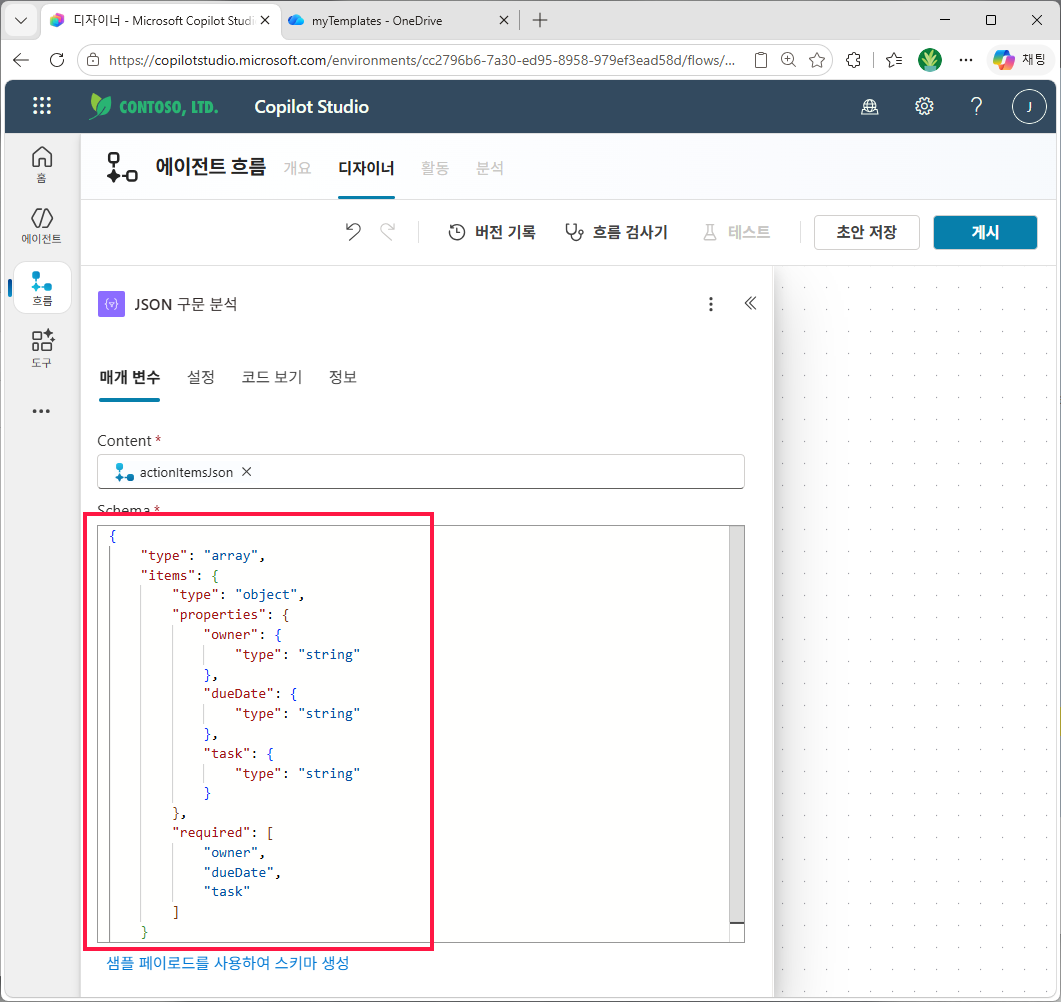Click "required" key in schema
Screen dimensions: 1061x1002
click(x=210, y=832)
